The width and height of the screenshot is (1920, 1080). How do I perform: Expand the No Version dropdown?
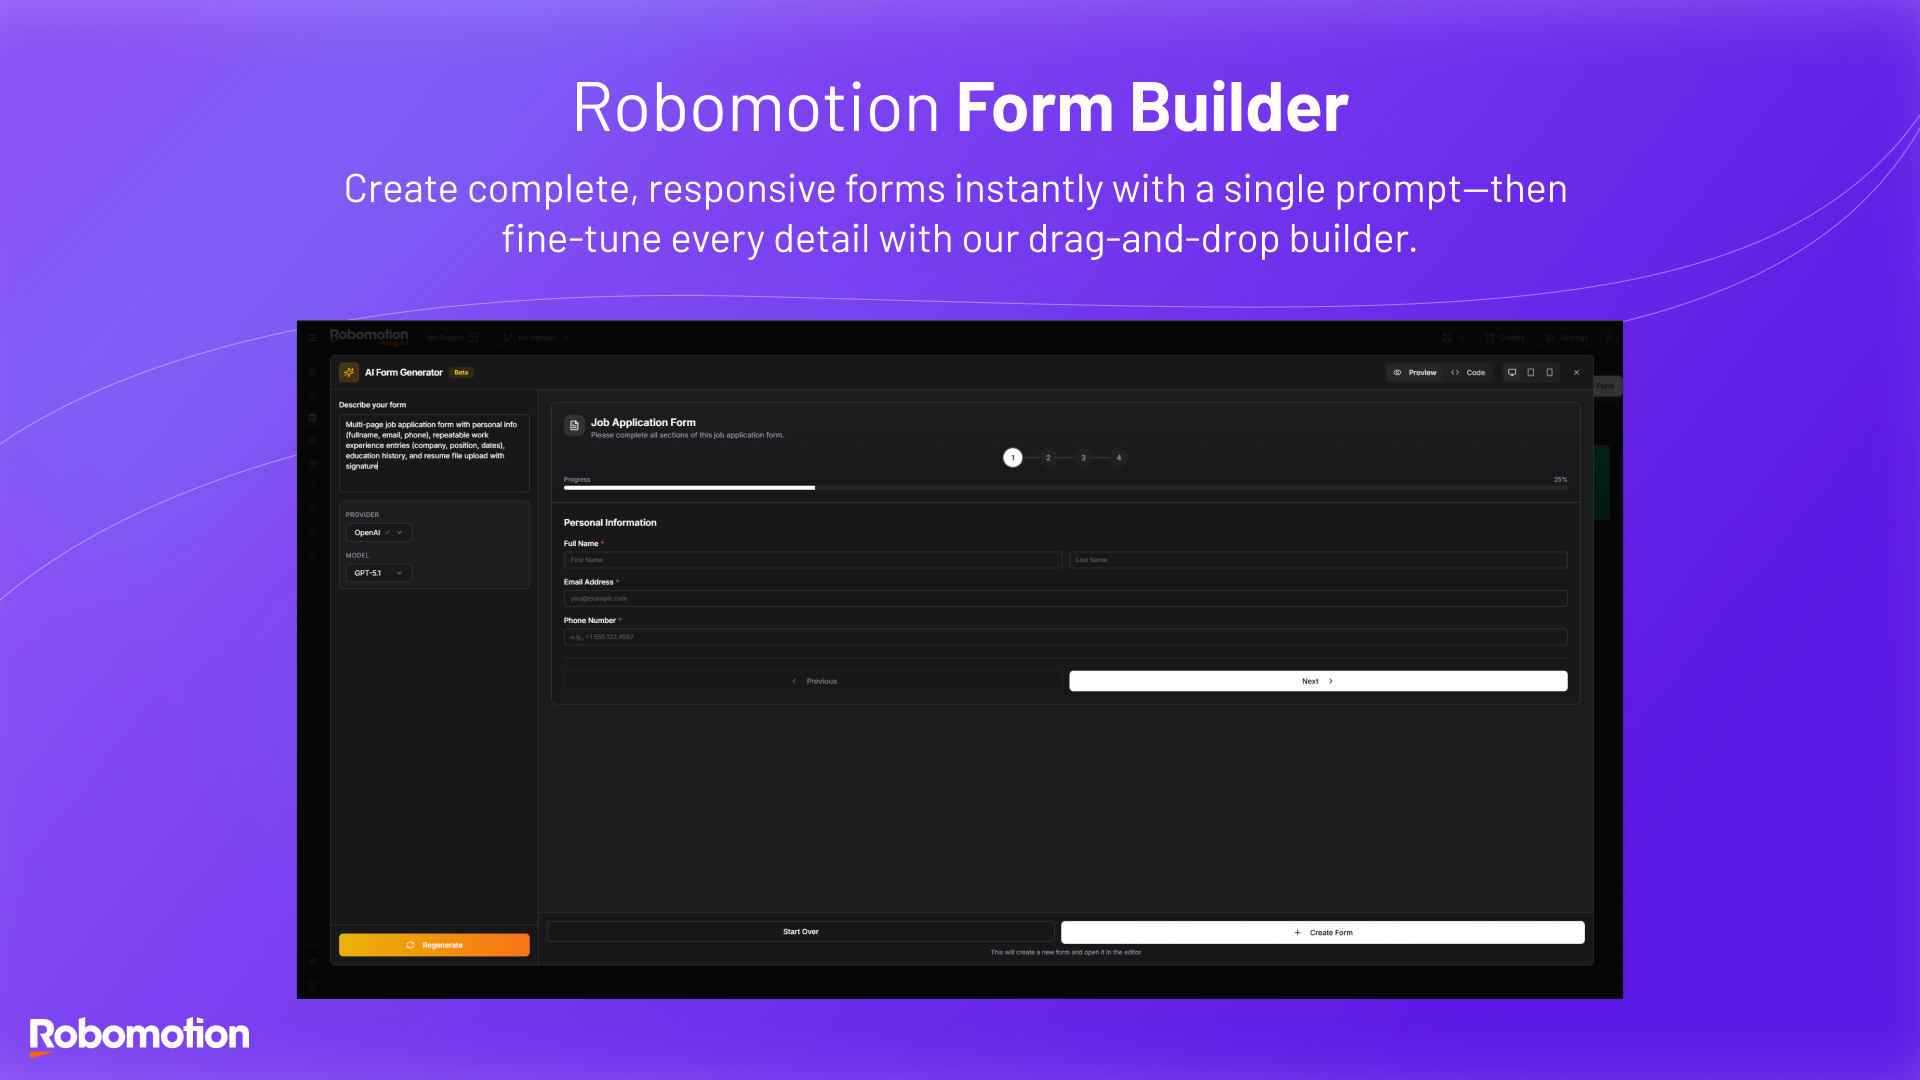[x=566, y=337]
